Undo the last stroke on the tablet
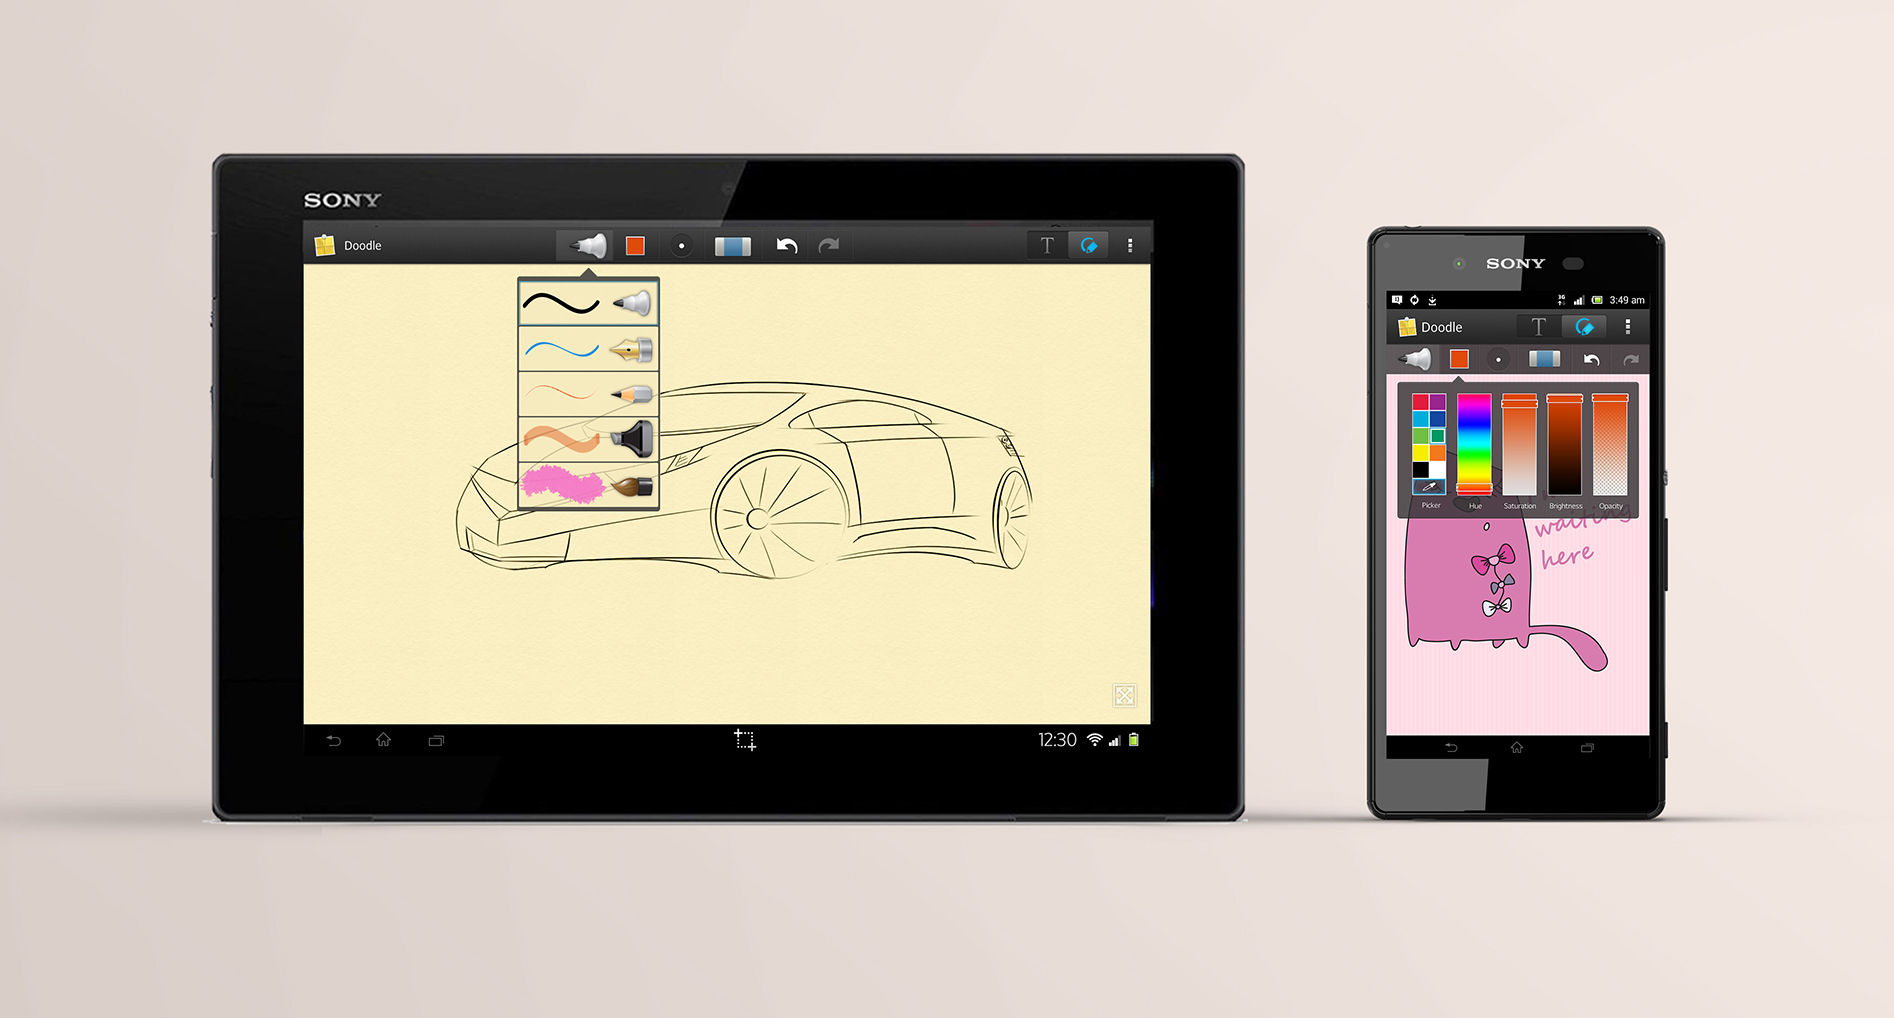This screenshot has height=1018, width=1894. 786,244
